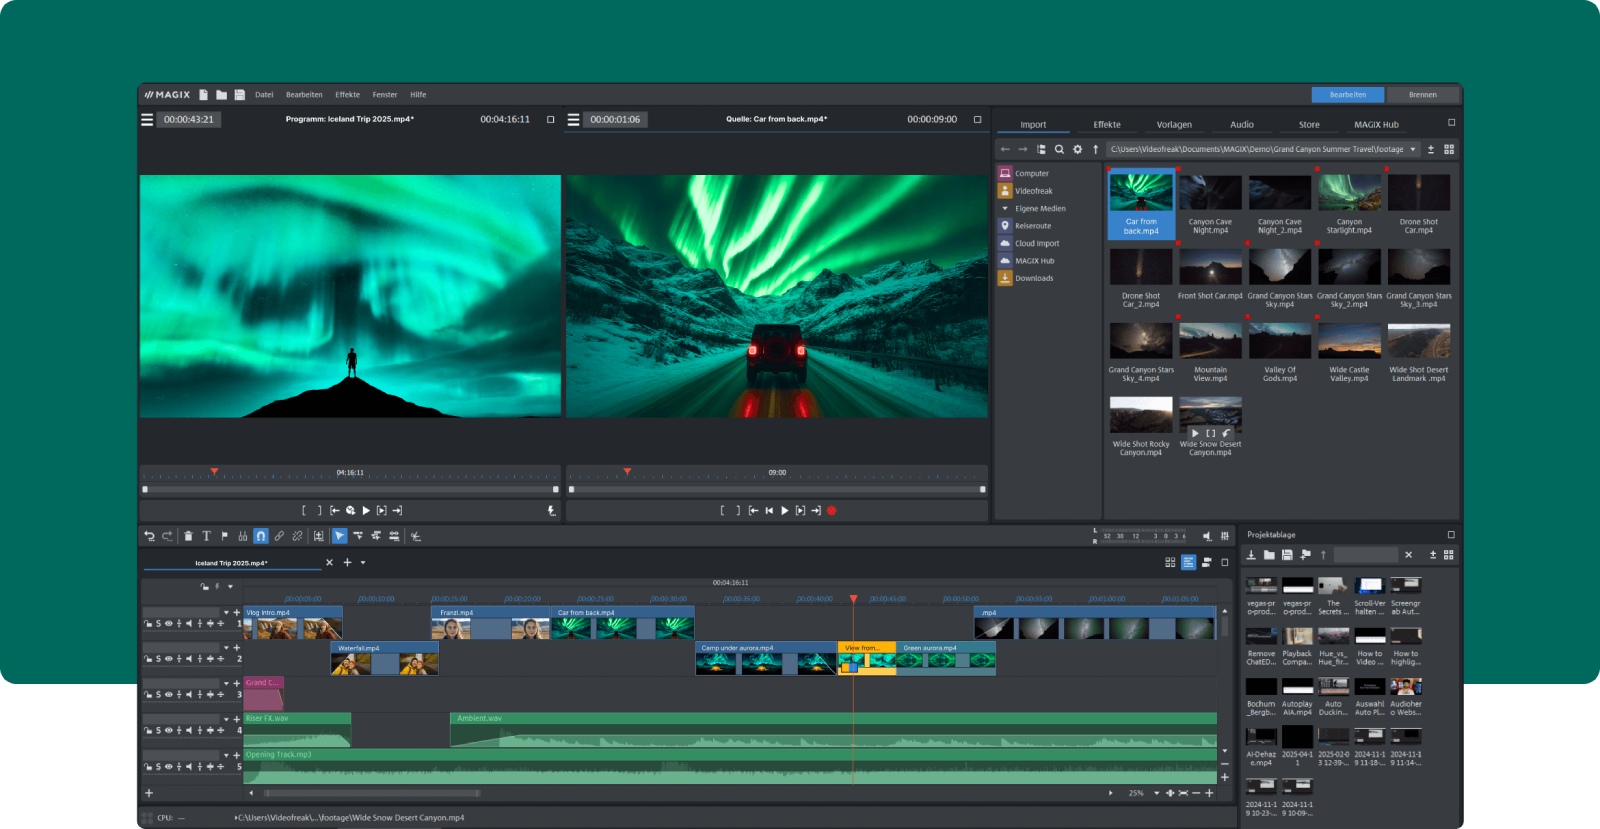Delete selected object with trash icon
The height and width of the screenshot is (829, 1600).
(188, 536)
